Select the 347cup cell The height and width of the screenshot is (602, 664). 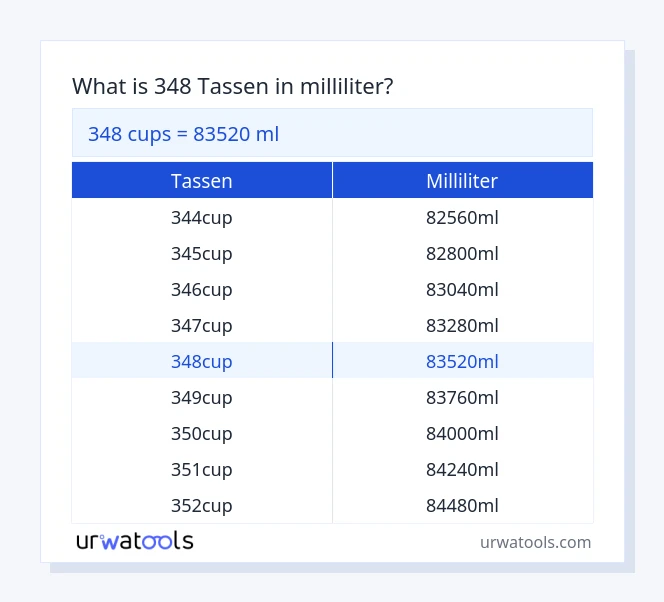[202, 325]
